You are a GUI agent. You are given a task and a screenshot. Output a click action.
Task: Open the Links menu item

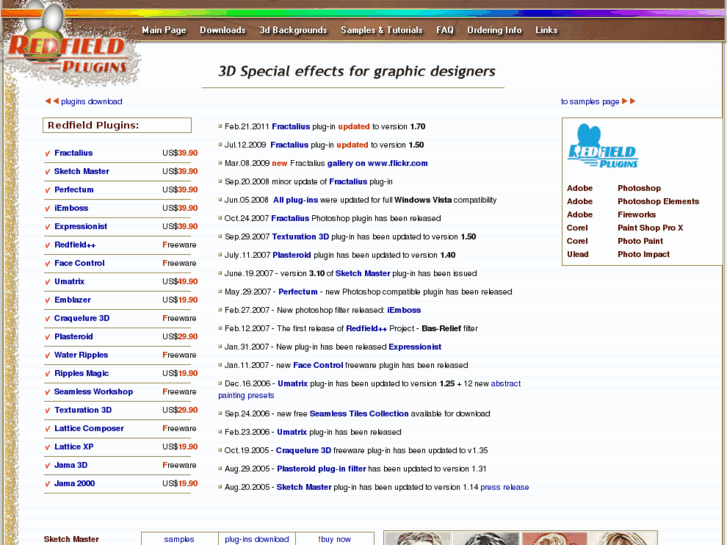pyautogui.click(x=546, y=30)
